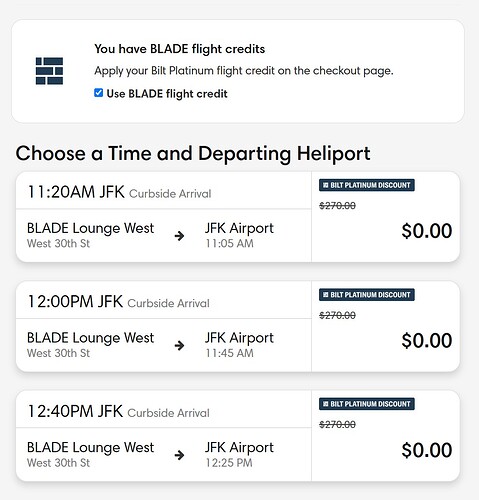This screenshot has height=500, width=479.
Task: Click arrow icon in the 11:20AM flight card
Action: coord(179,236)
